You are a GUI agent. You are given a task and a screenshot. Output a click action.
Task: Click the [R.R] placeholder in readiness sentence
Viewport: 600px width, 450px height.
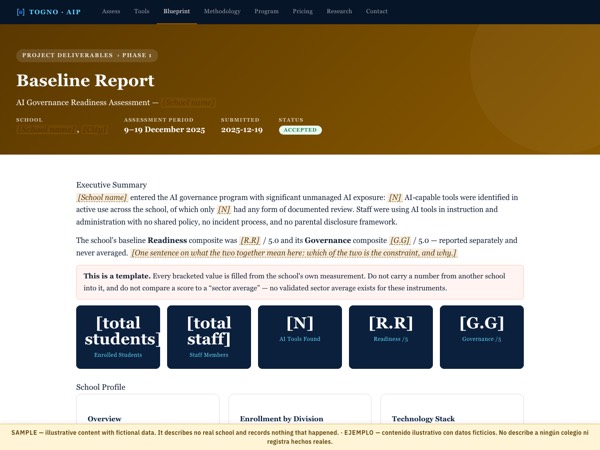pyautogui.click(x=250, y=241)
